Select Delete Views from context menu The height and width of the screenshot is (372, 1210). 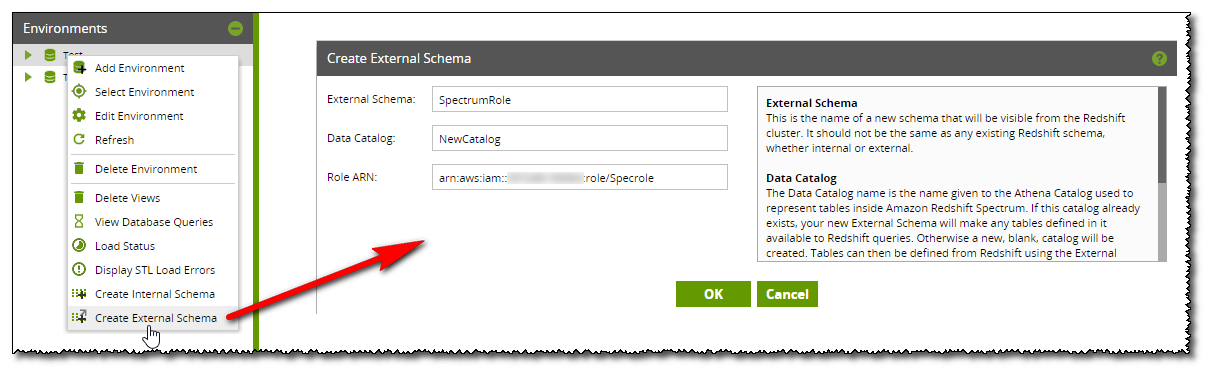tap(153, 198)
